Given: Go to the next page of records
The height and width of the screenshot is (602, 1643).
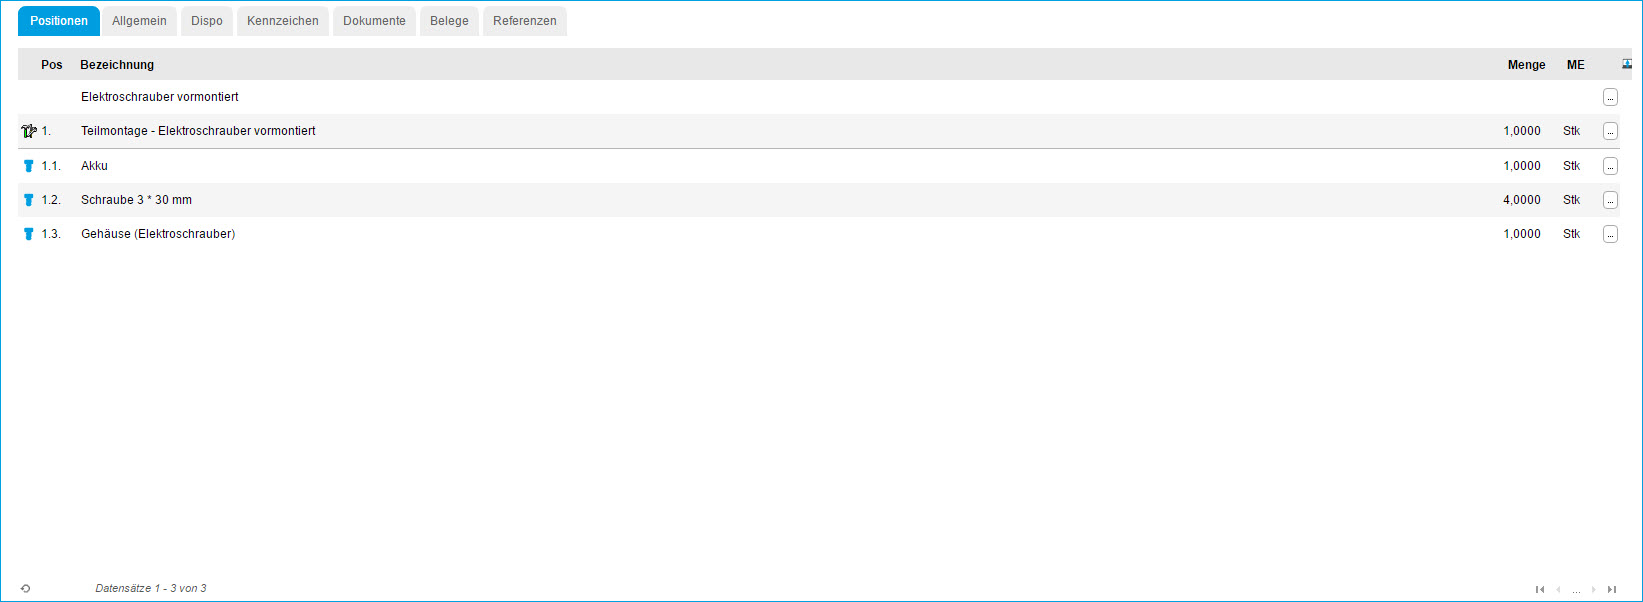Looking at the screenshot, I should click(x=1594, y=590).
